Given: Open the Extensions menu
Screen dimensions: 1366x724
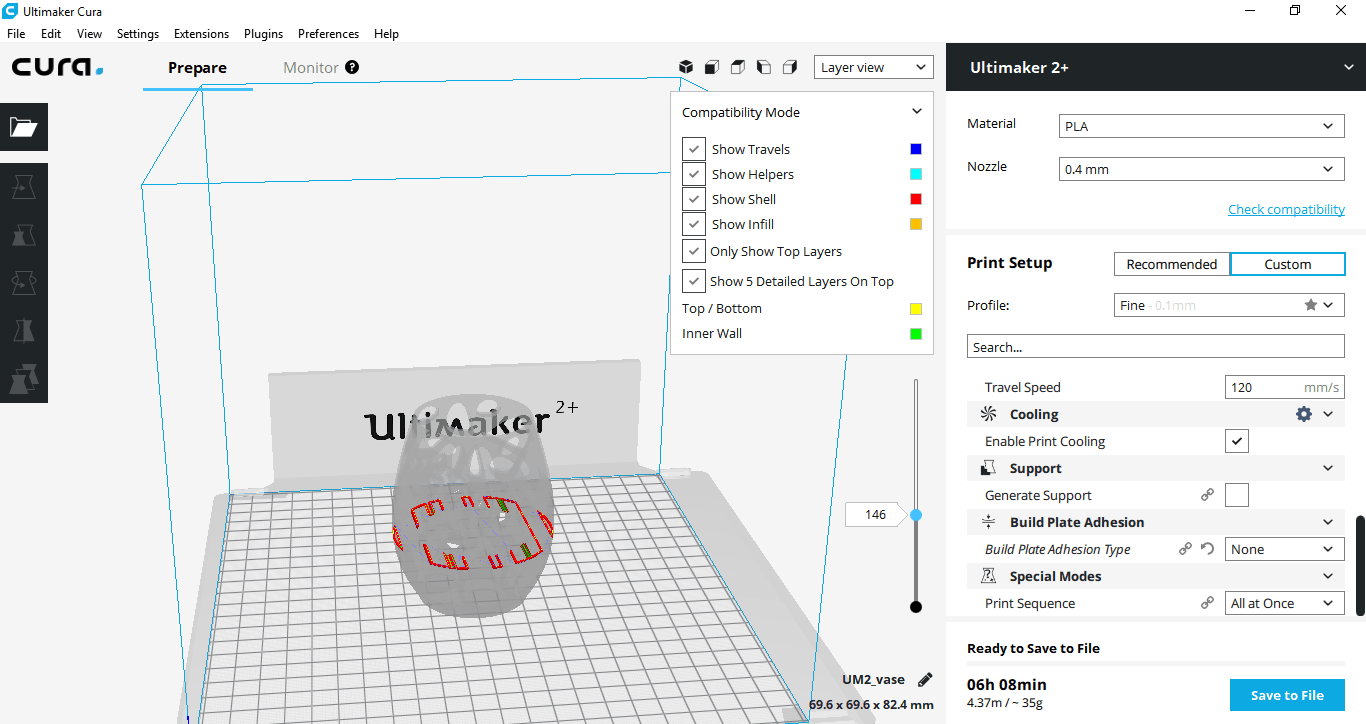Looking at the screenshot, I should coord(201,33).
